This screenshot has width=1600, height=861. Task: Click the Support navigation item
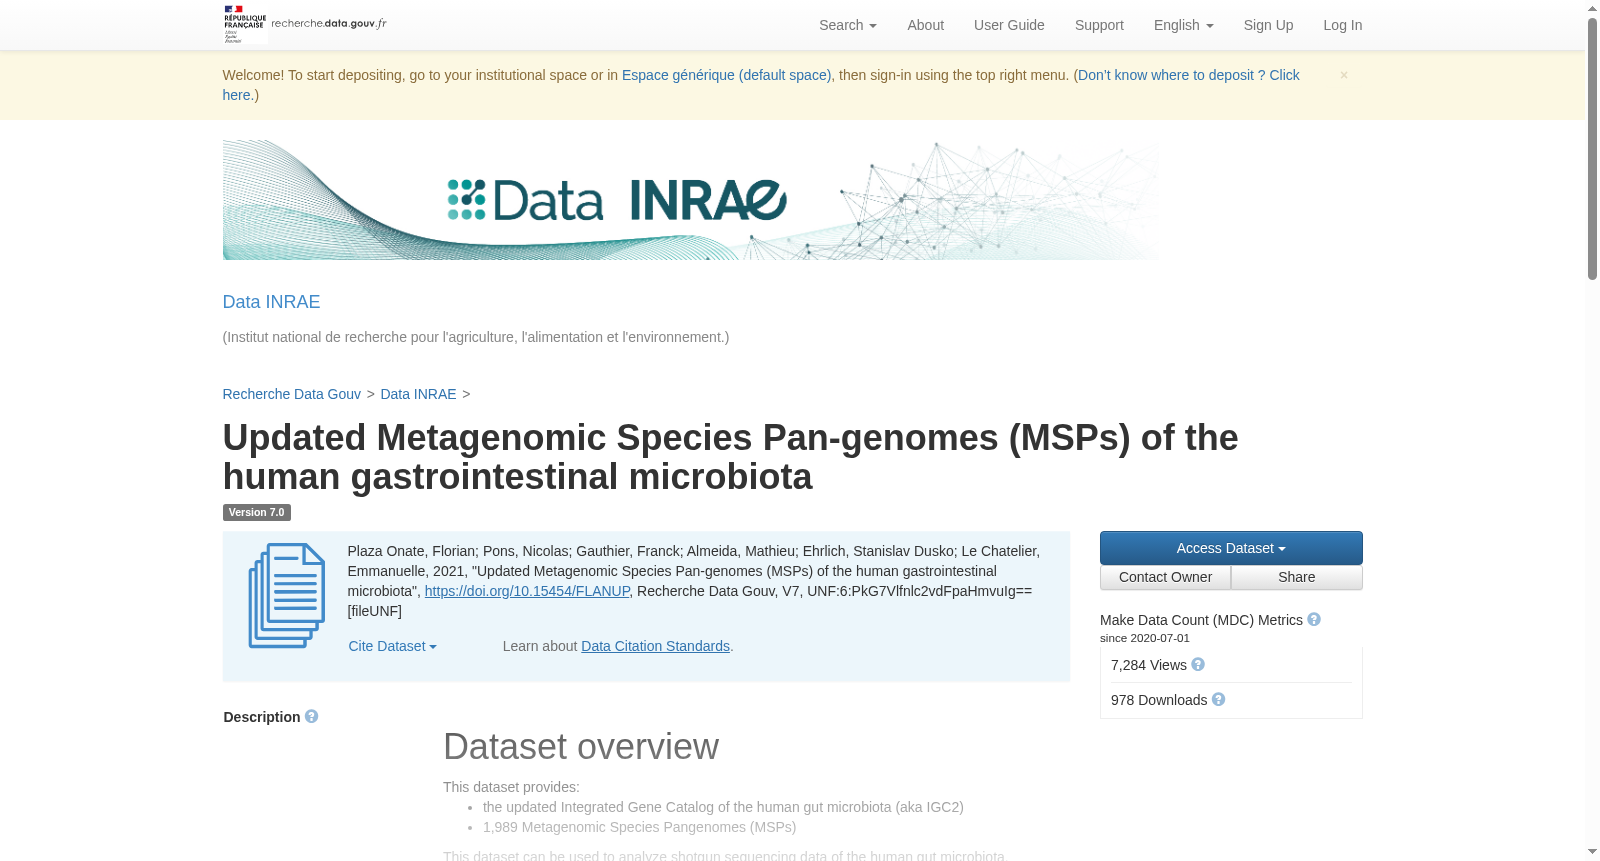coord(1099,25)
